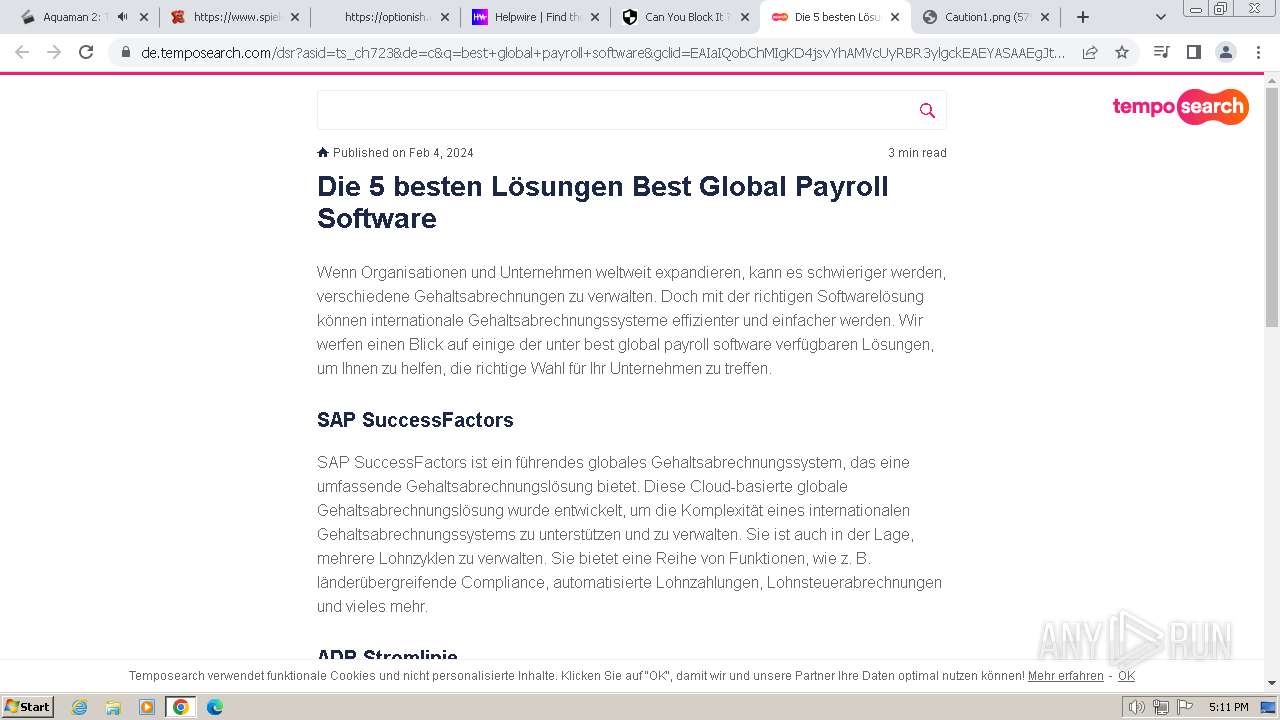Image resolution: width=1280 pixels, height=720 pixels.
Task: Click the volume speaker tray icon
Action: click(x=1136, y=707)
